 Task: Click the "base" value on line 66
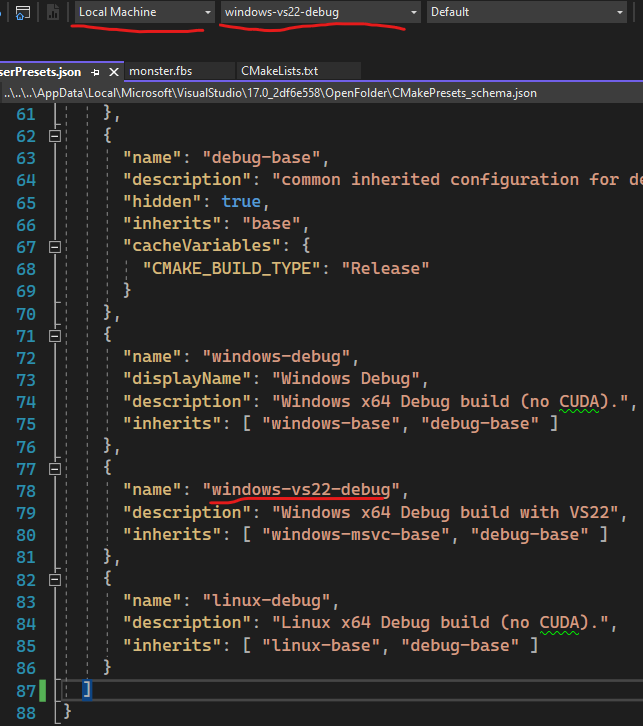click(x=271, y=224)
